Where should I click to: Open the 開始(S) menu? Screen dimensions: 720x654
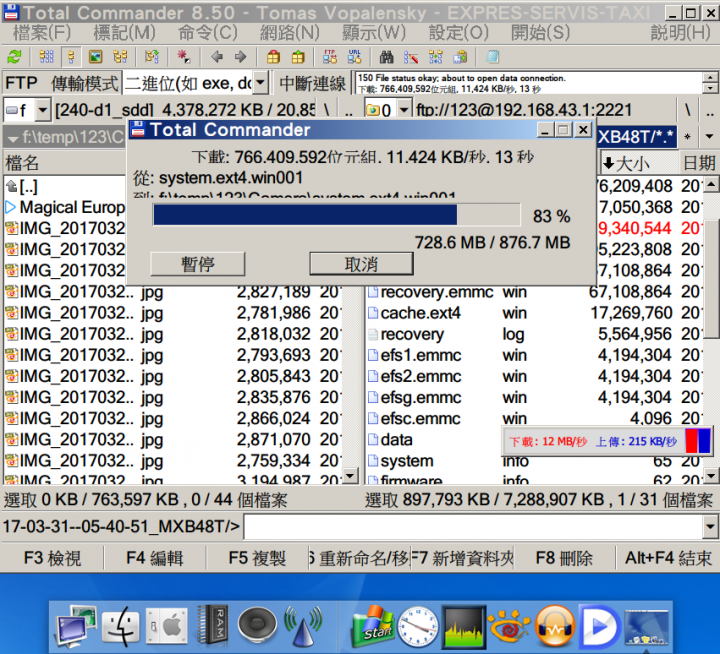pos(540,33)
